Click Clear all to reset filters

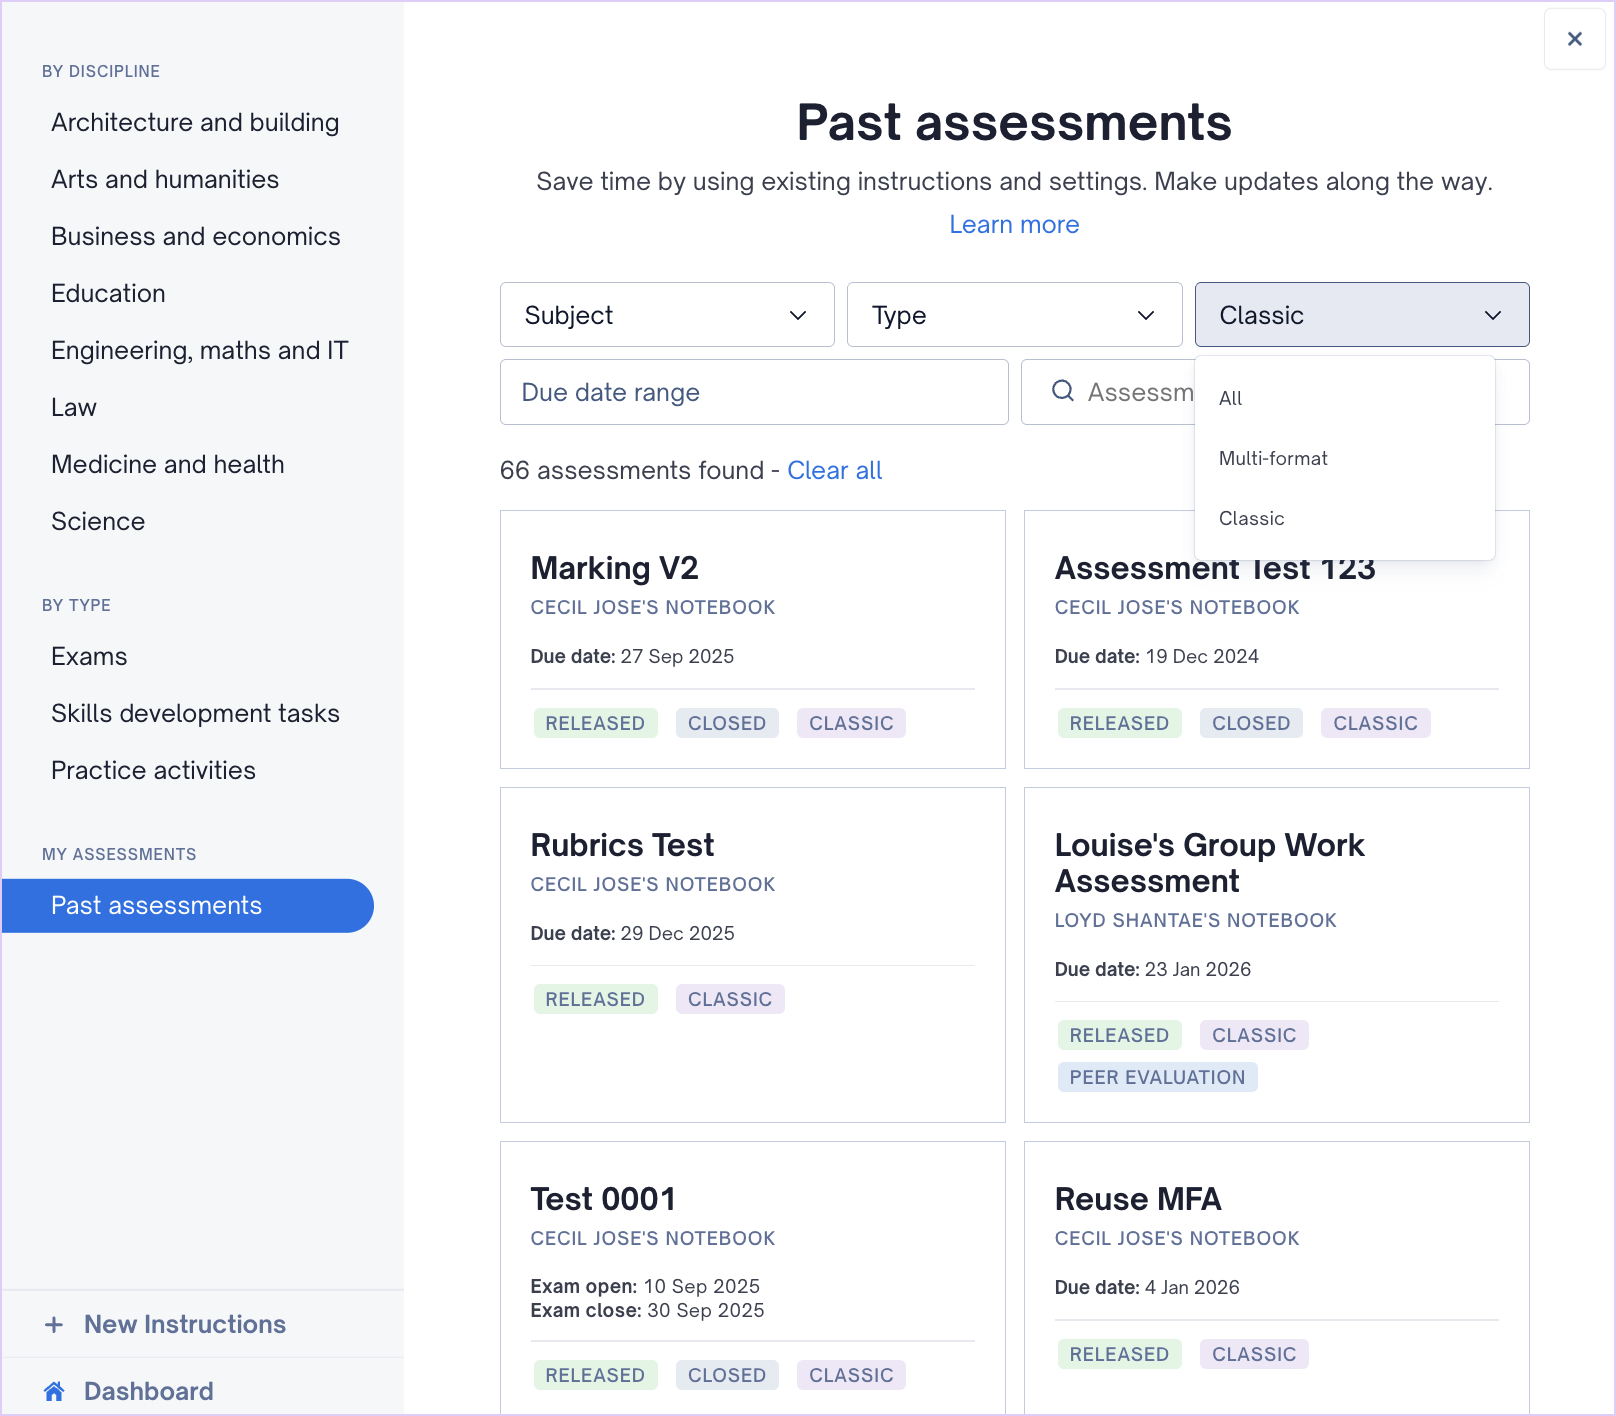coord(834,470)
